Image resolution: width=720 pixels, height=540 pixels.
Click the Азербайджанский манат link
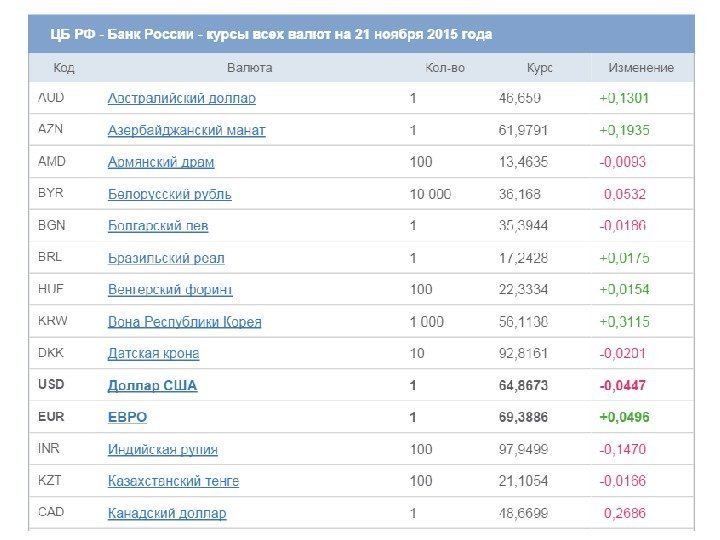pyautogui.click(x=186, y=131)
